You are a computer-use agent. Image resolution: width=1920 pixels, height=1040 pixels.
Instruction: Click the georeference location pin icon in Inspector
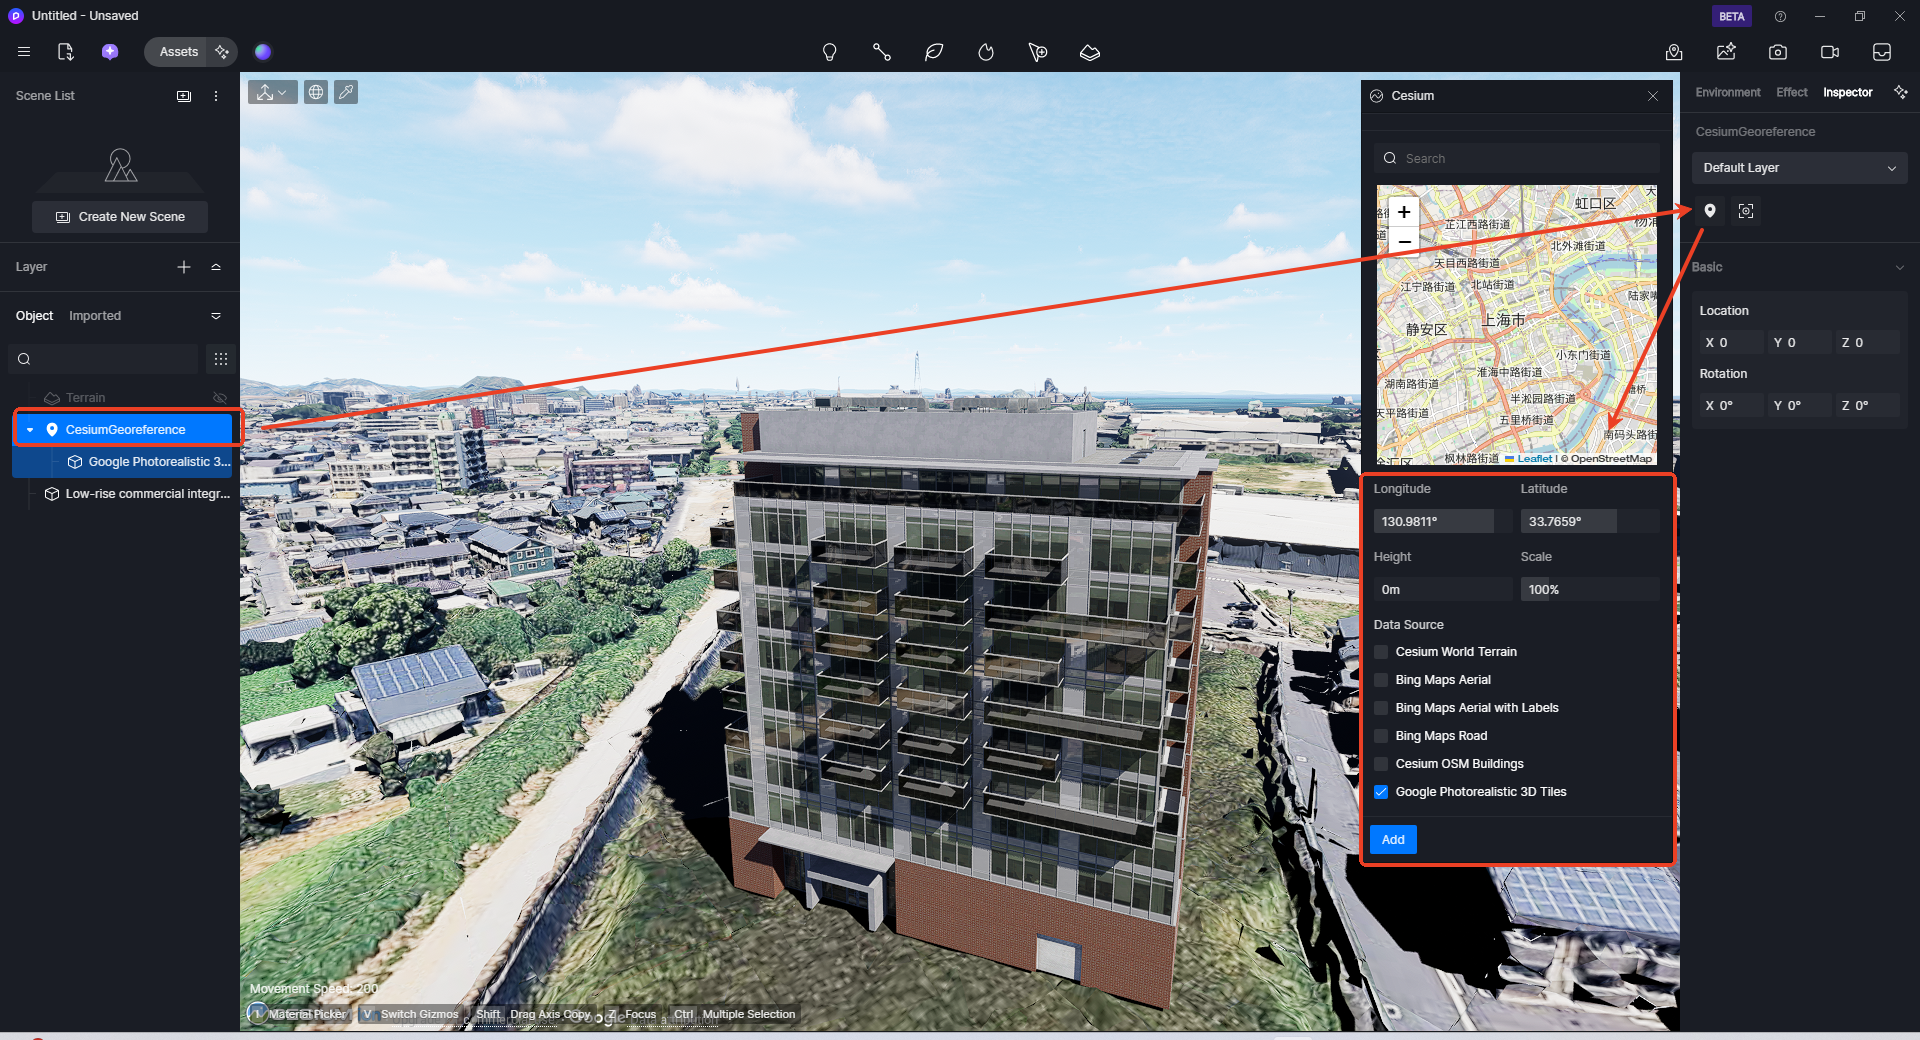point(1710,211)
